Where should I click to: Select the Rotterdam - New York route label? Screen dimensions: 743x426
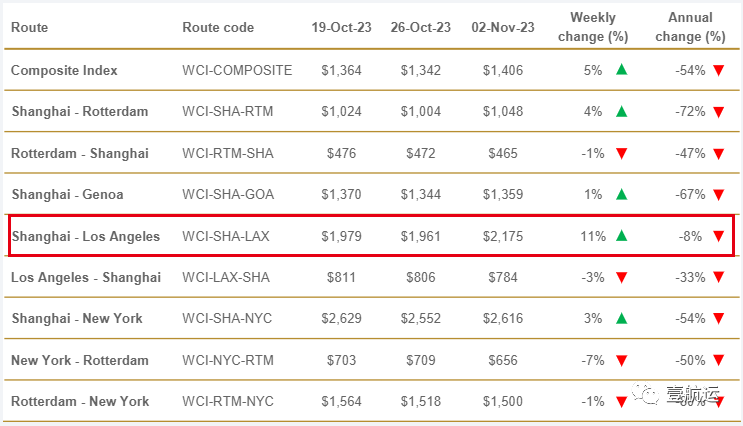[x=80, y=401]
